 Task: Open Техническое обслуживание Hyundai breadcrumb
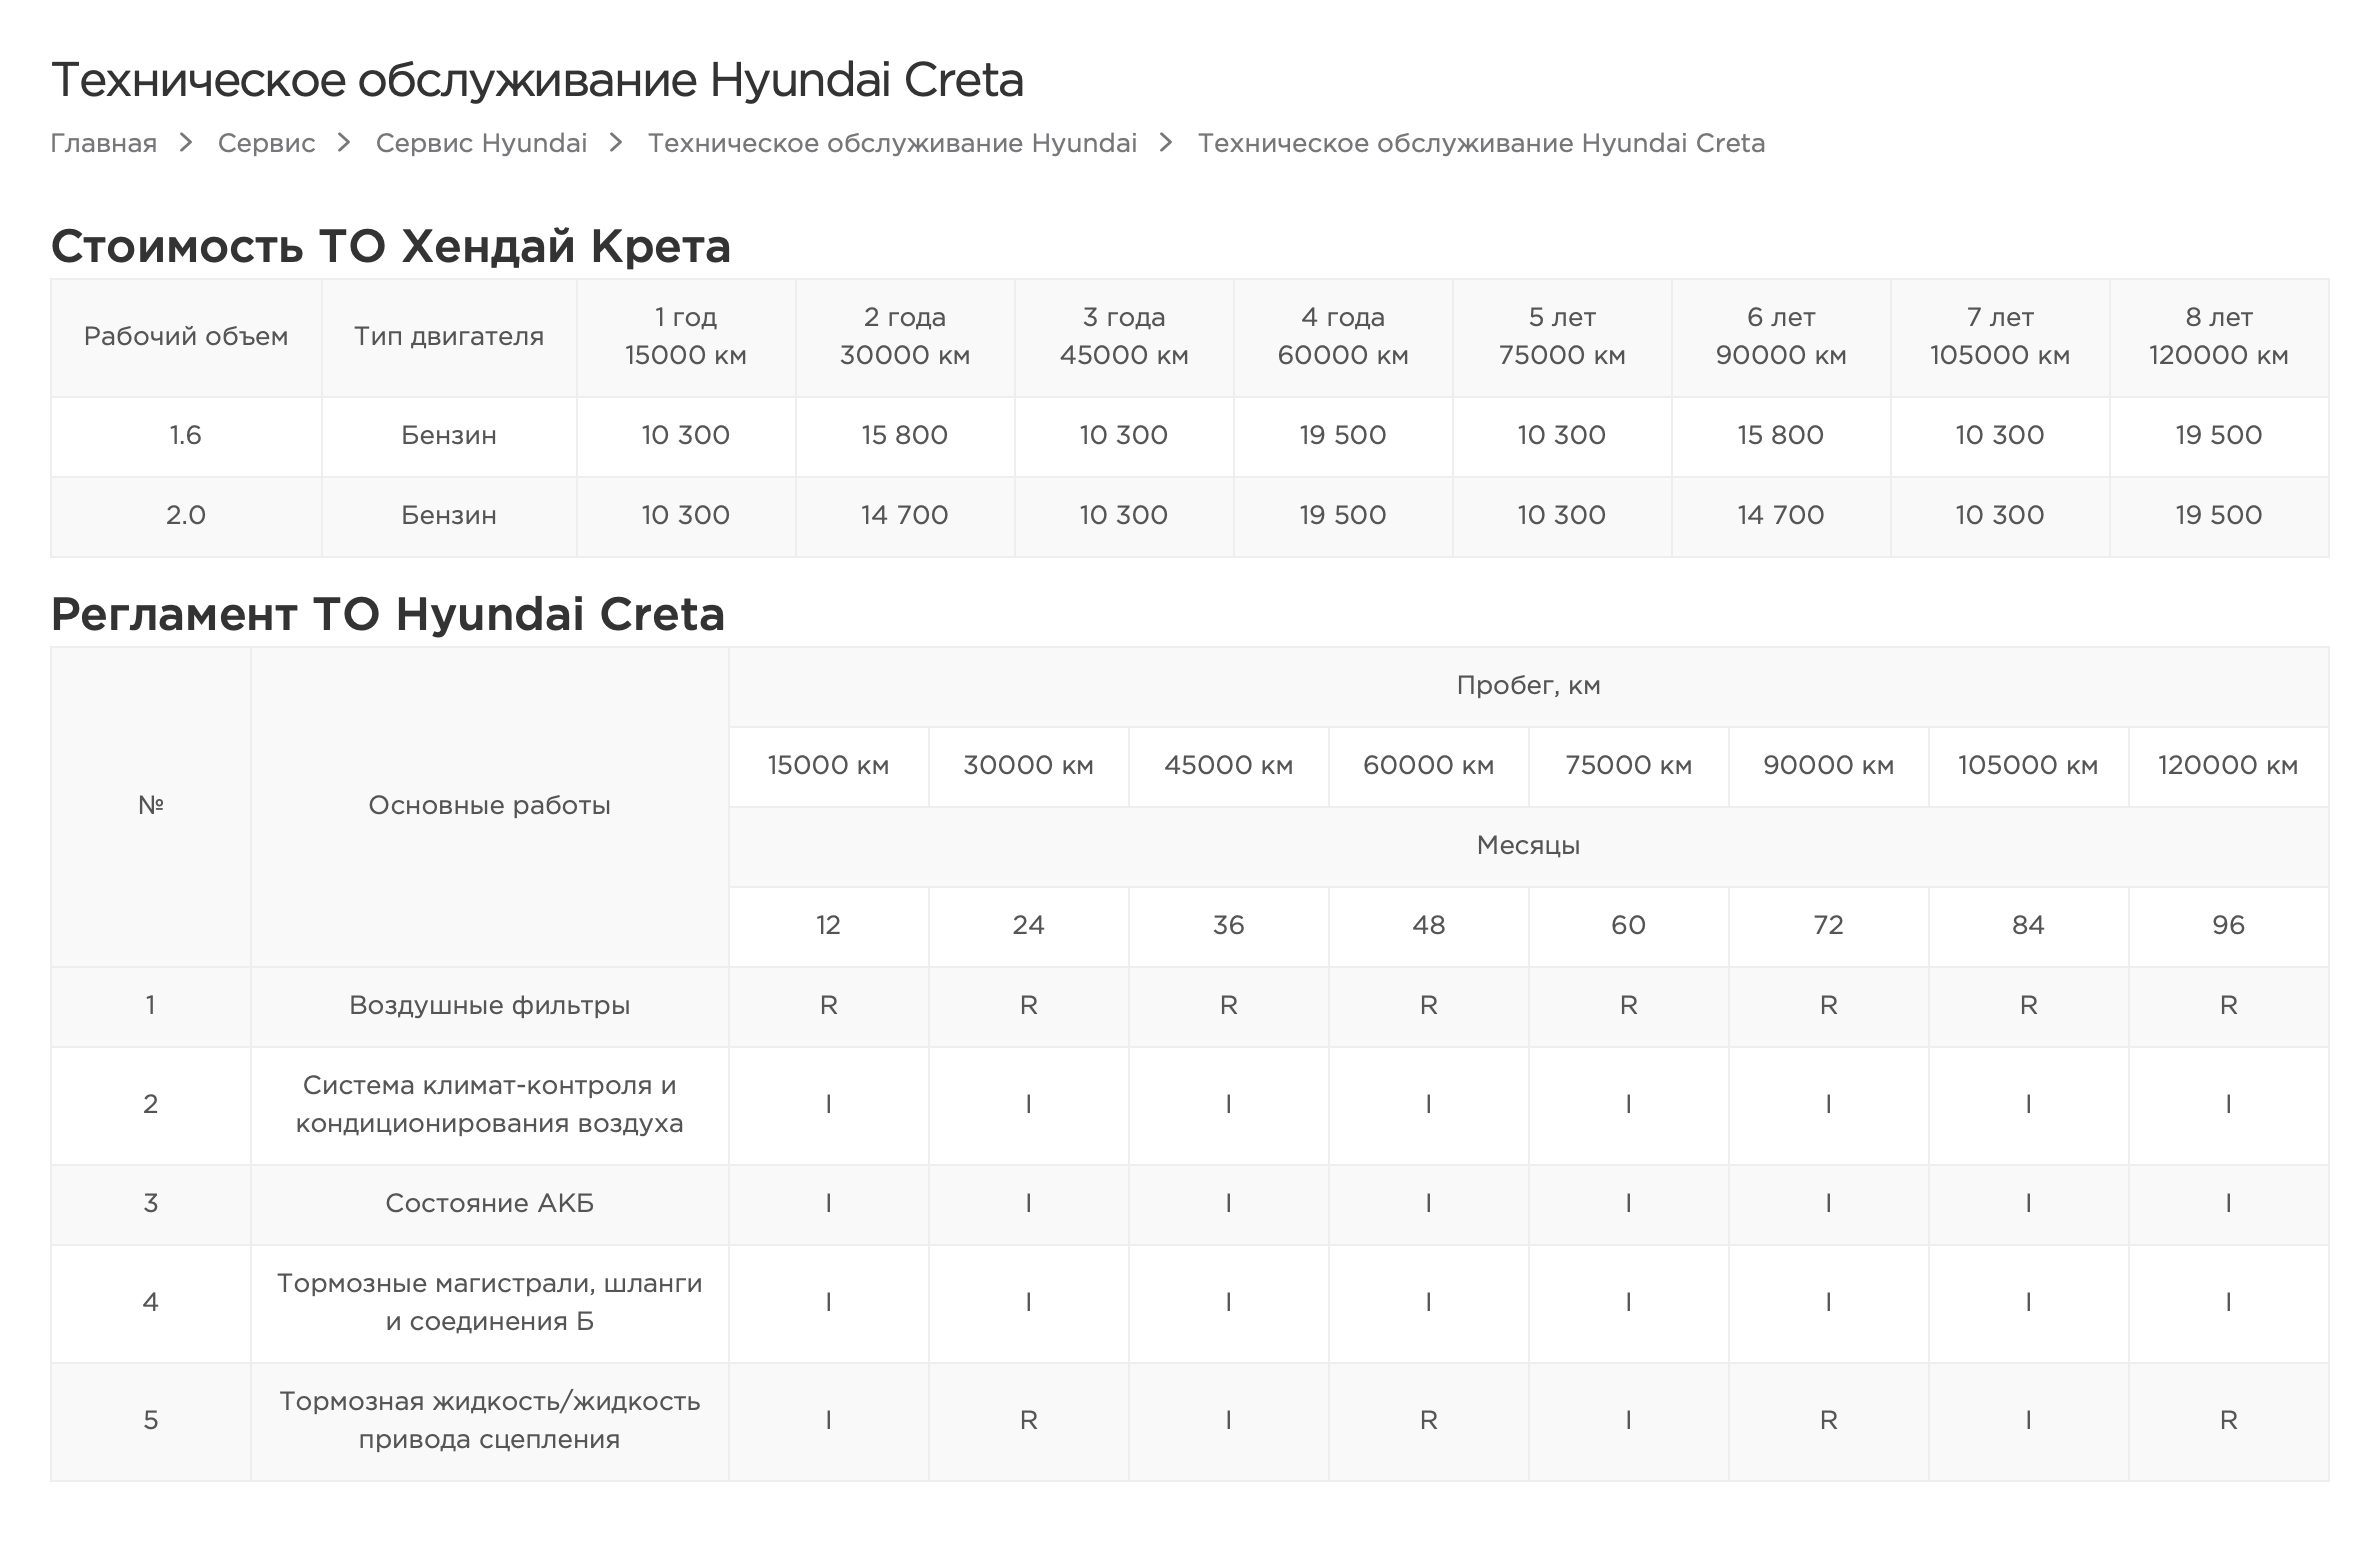click(892, 143)
